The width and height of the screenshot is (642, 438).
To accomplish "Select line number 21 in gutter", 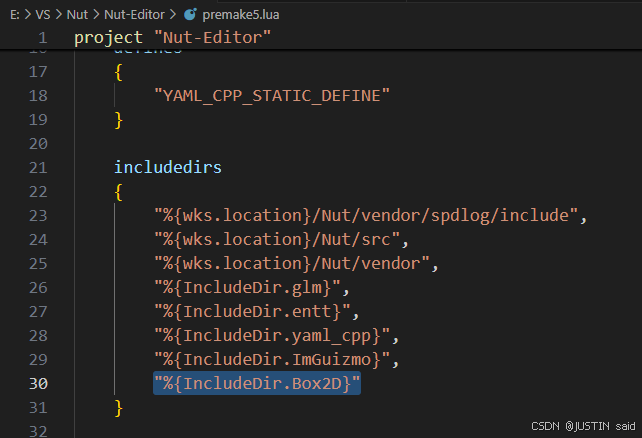I will pos(37,167).
